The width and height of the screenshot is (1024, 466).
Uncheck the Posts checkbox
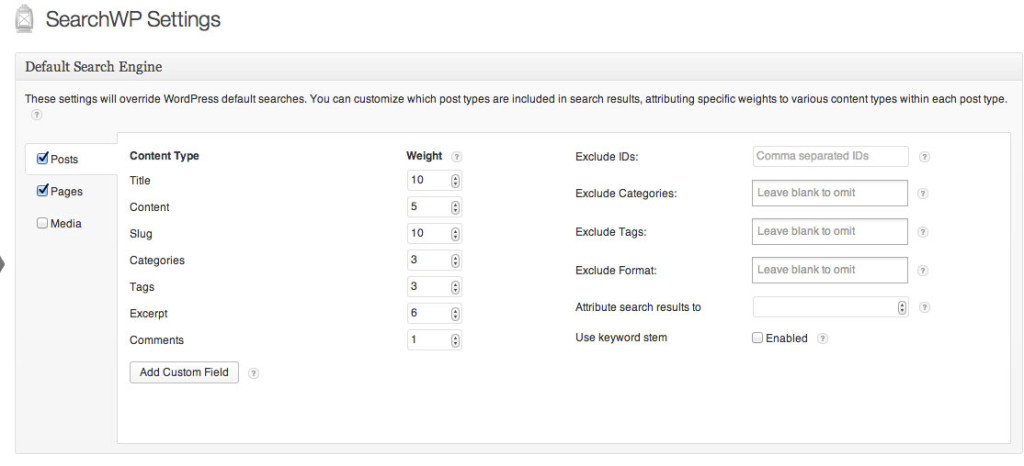click(43, 158)
